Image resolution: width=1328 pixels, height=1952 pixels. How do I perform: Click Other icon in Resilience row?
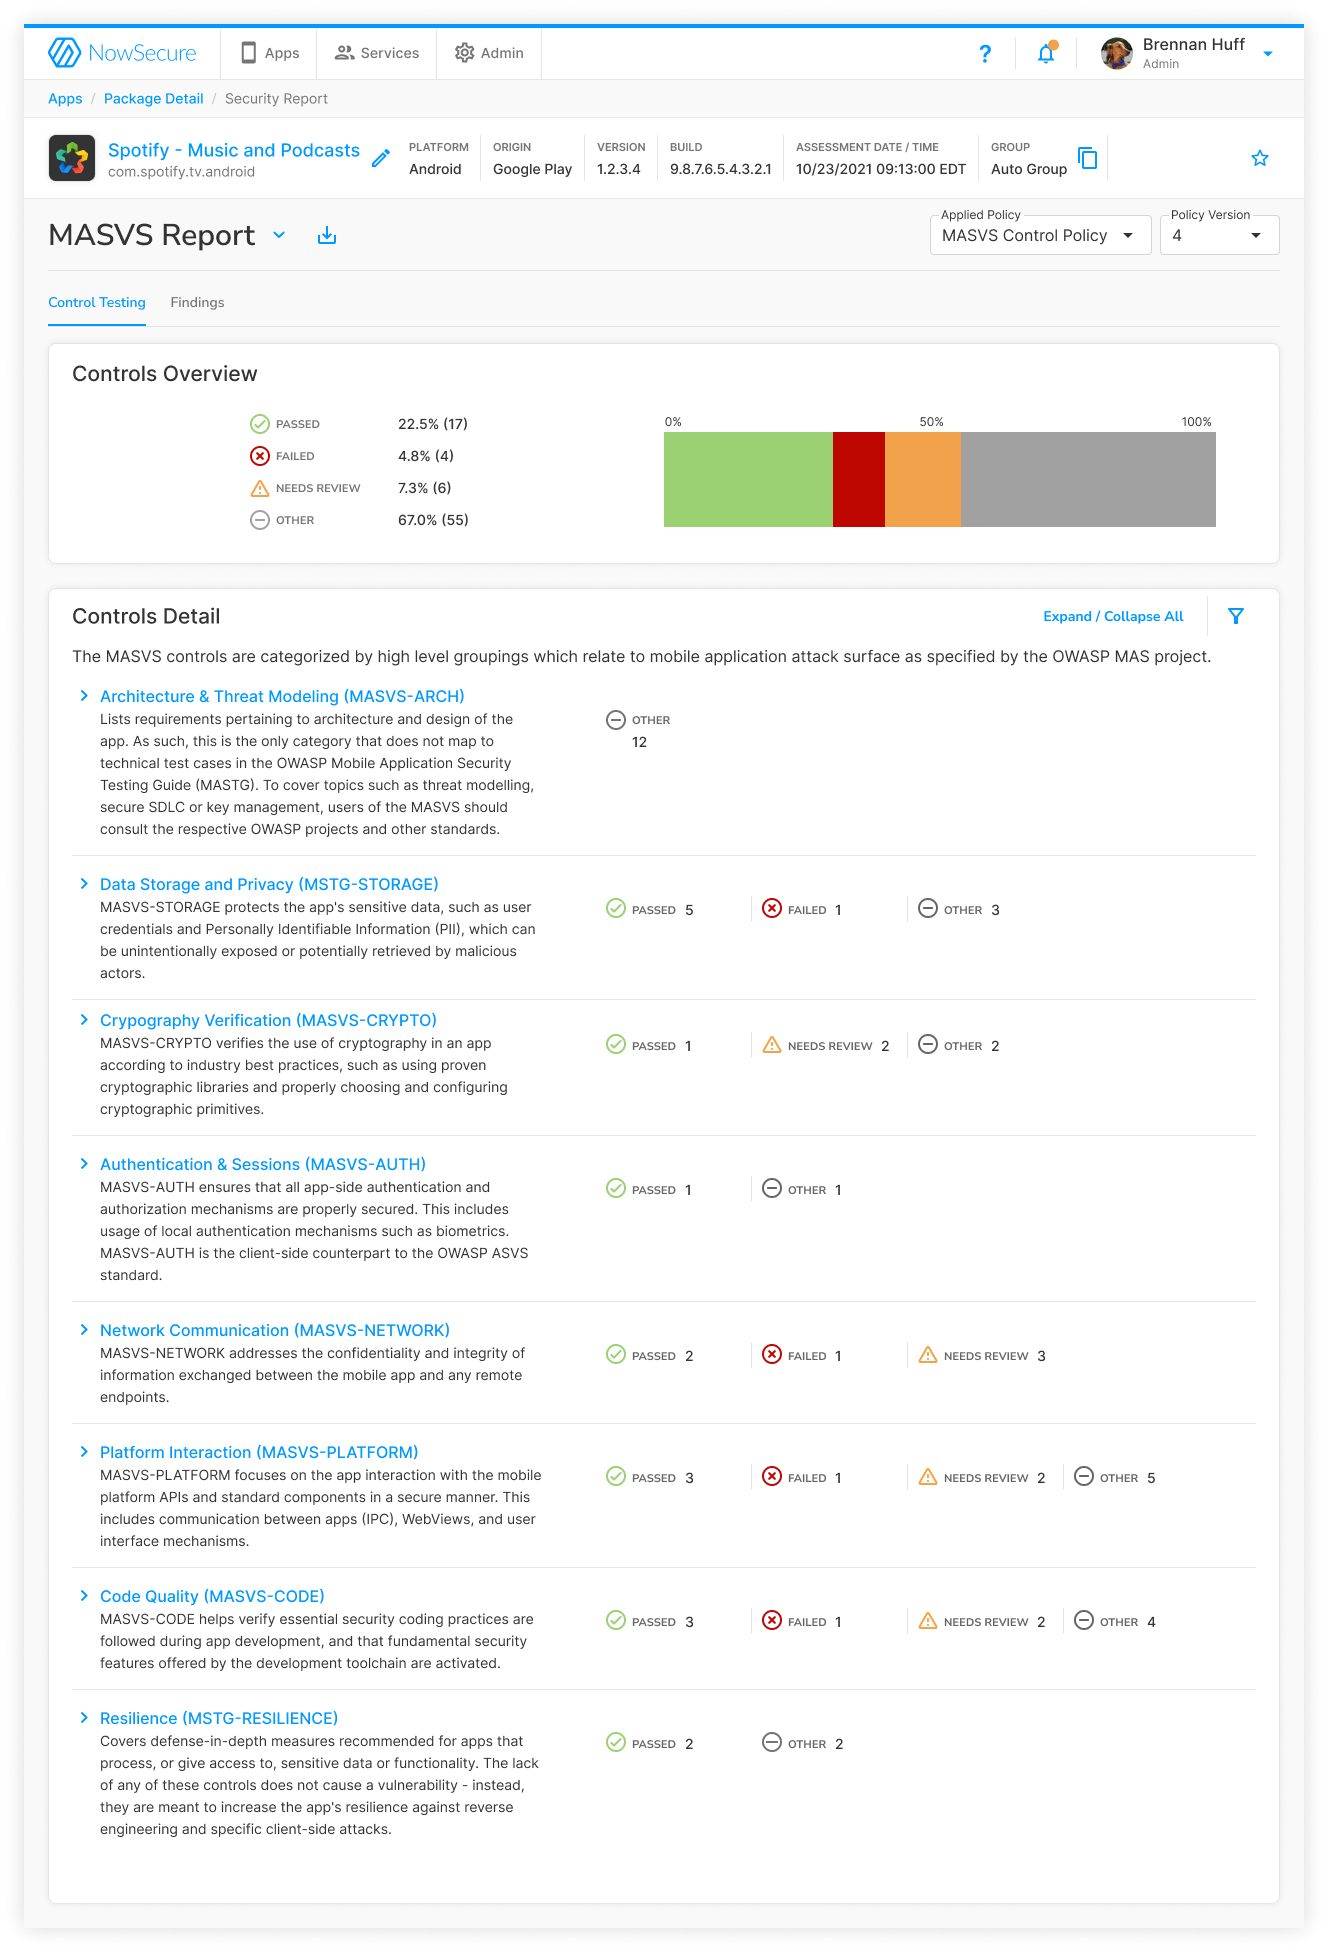point(772,1742)
